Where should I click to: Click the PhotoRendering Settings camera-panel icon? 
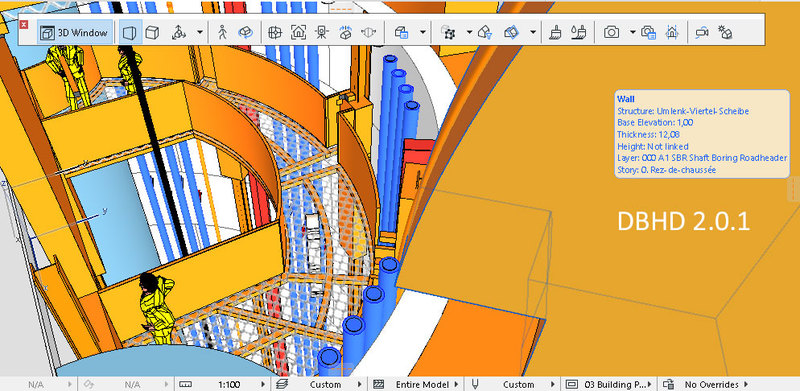[x=648, y=33]
